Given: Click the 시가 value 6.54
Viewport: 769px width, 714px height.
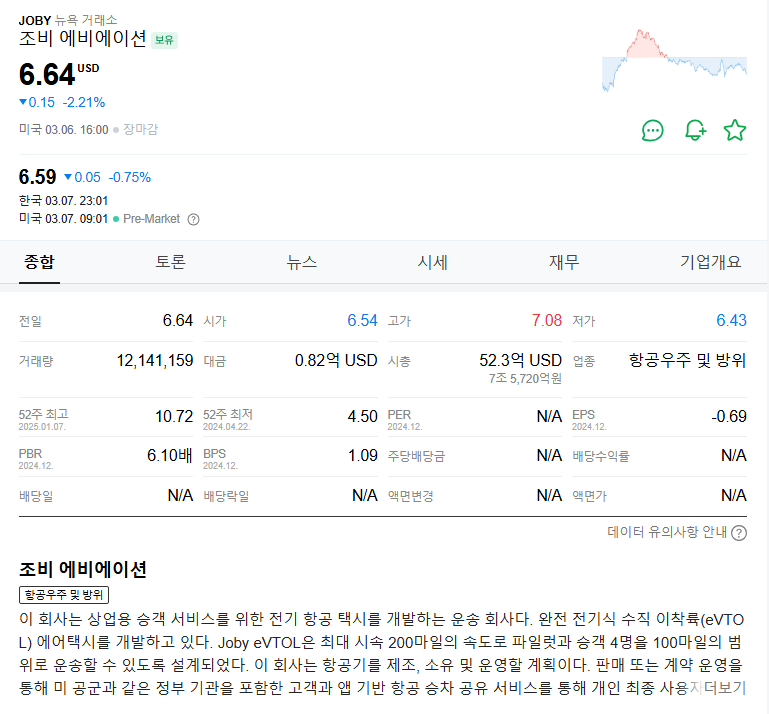Looking at the screenshot, I should click(x=362, y=320).
